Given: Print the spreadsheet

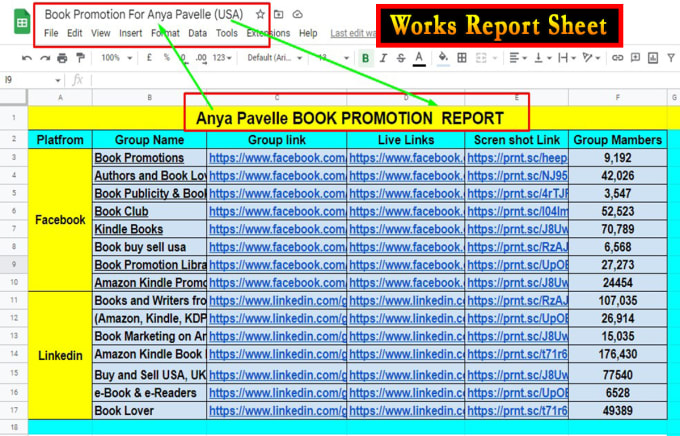Looking at the screenshot, I should [62, 58].
